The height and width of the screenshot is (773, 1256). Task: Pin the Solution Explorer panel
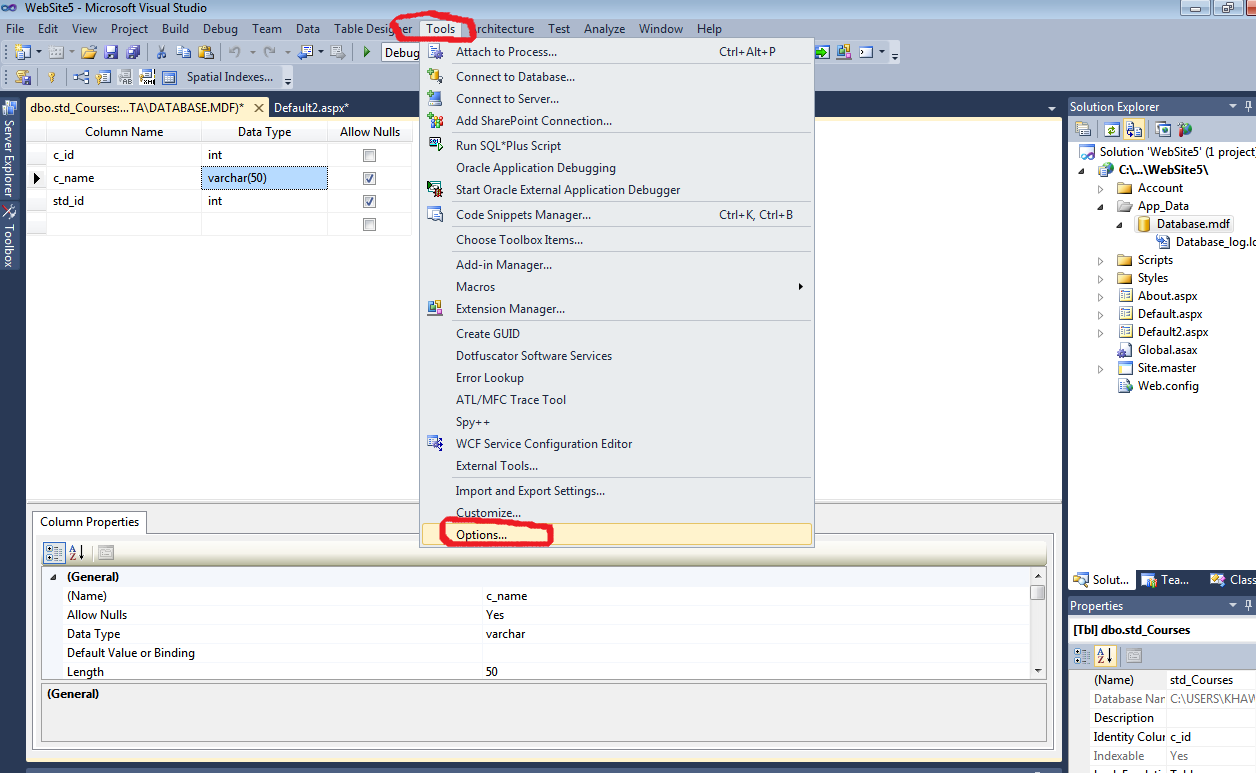pyautogui.click(x=1248, y=106)
